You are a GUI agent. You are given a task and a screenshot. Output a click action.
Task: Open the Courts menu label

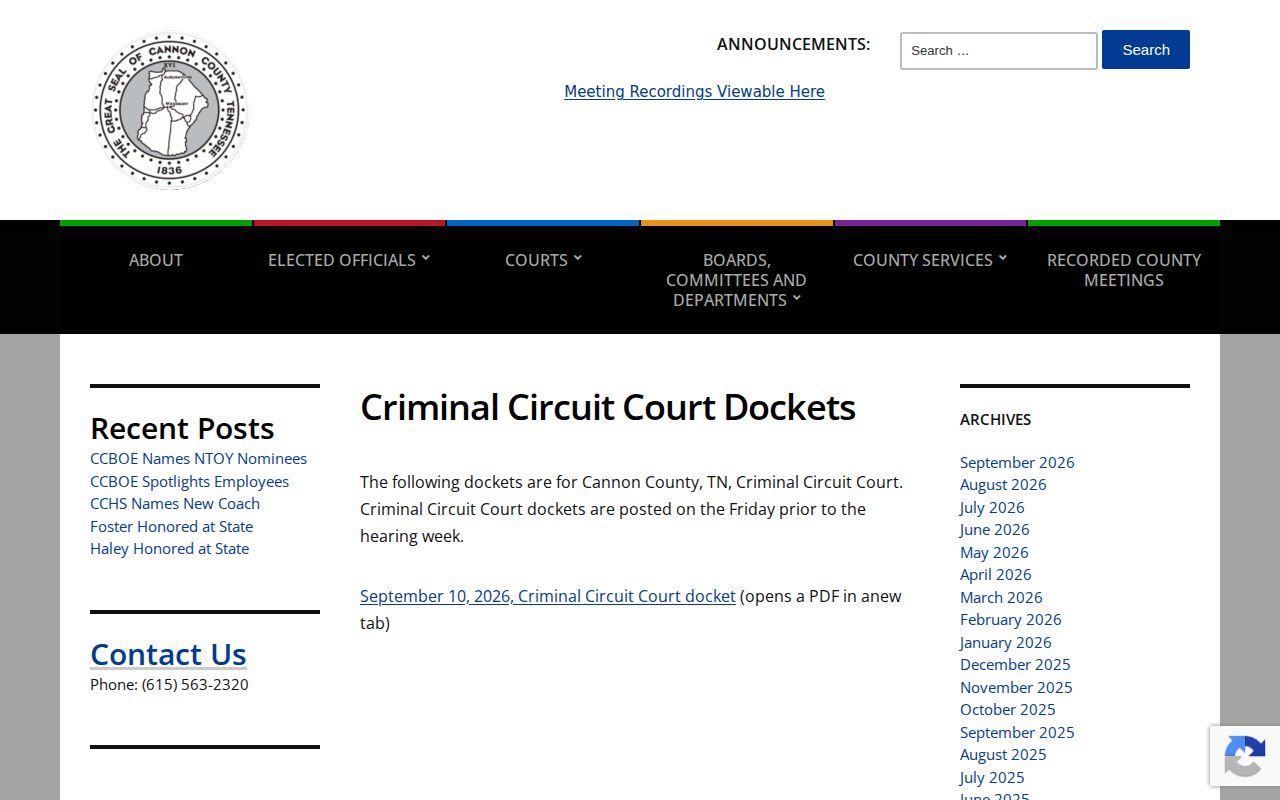[536, 260]
